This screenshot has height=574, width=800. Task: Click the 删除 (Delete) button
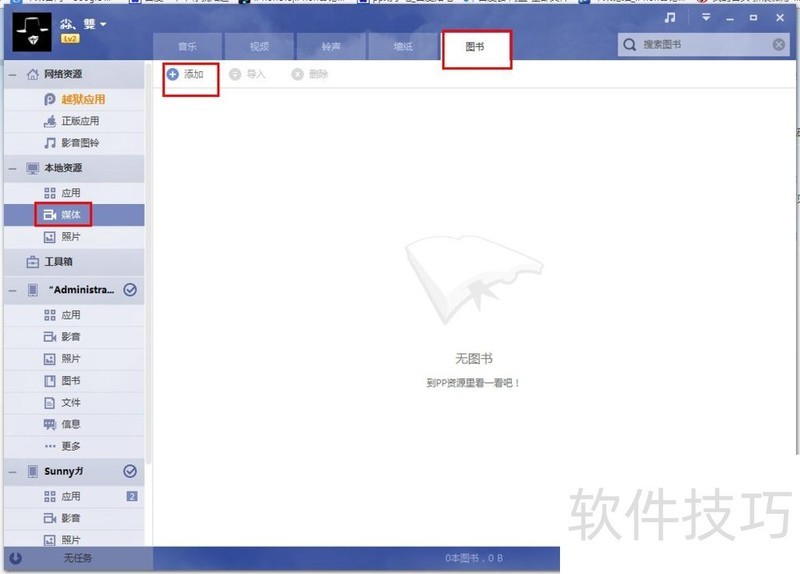pyautogui.click(x=309, y=75)
